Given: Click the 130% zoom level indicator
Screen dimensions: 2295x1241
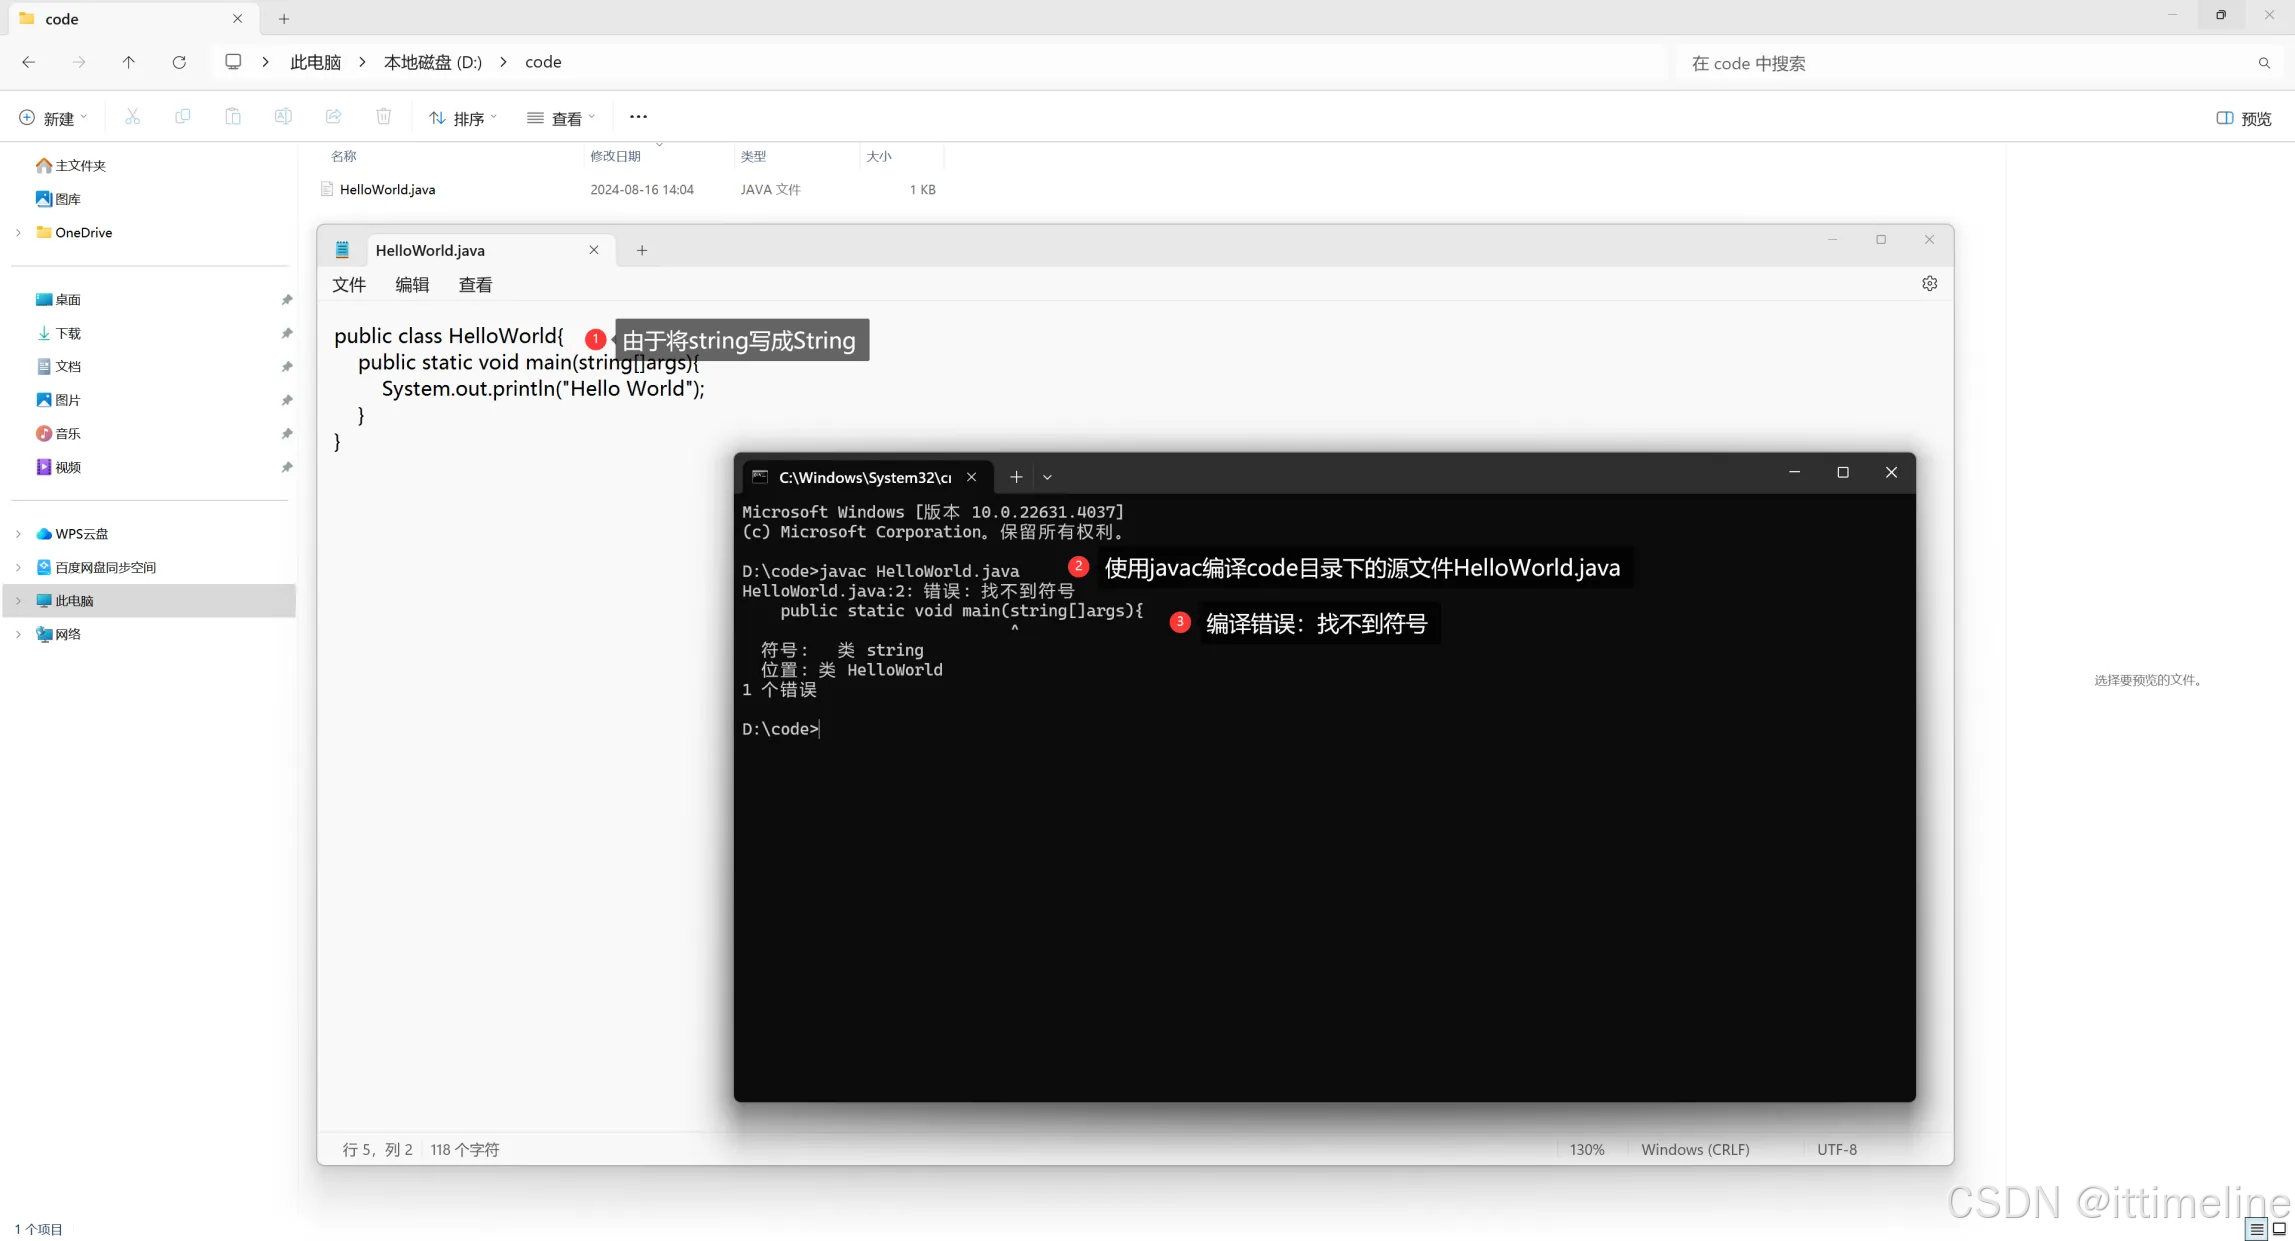Looking at the screenshot, I should coord(1586,1149).
